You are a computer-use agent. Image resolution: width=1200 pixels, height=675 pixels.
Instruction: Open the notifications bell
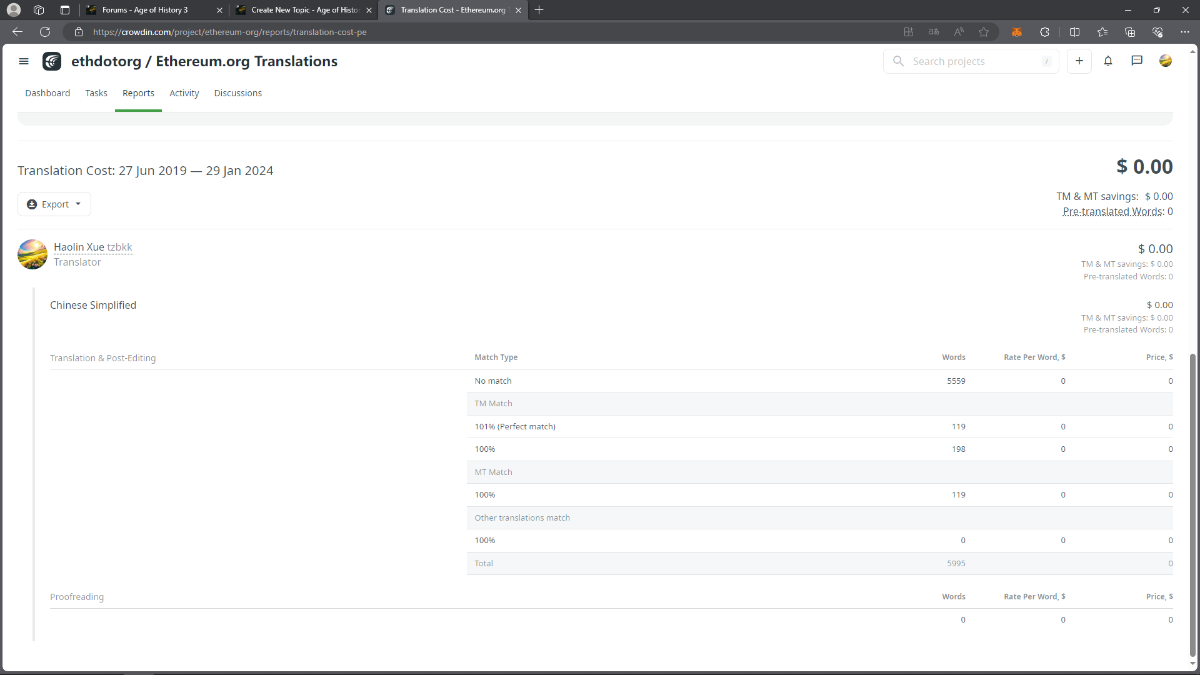[x=1108, y=61]
